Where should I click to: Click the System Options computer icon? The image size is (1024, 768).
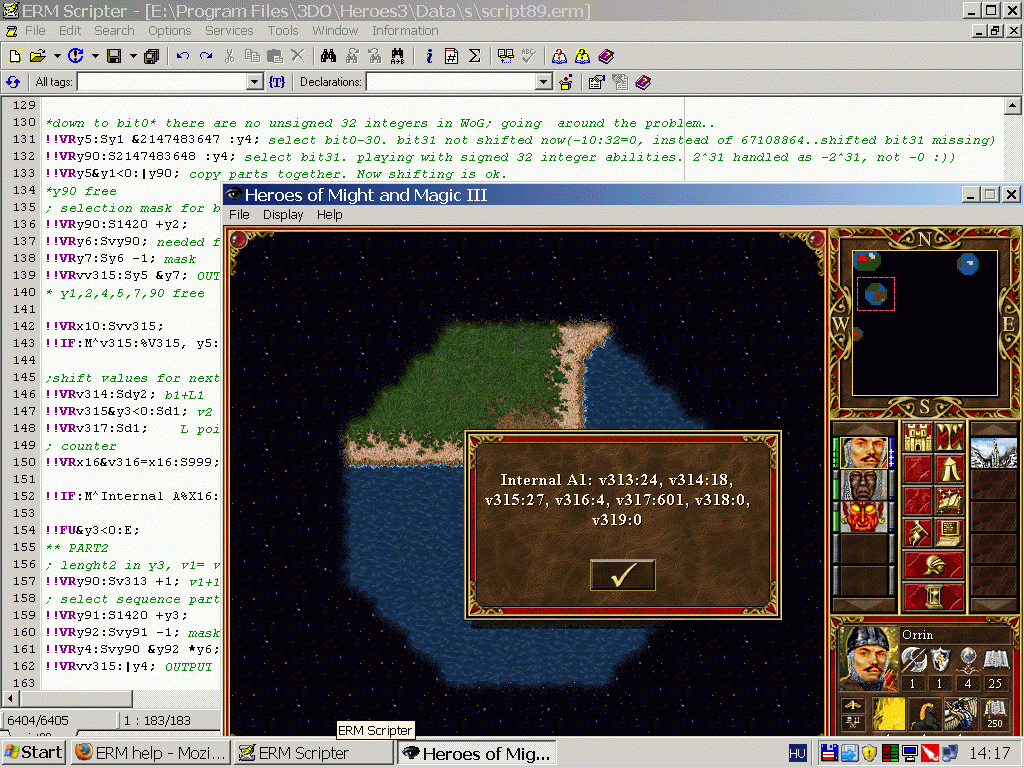[950, 532]
